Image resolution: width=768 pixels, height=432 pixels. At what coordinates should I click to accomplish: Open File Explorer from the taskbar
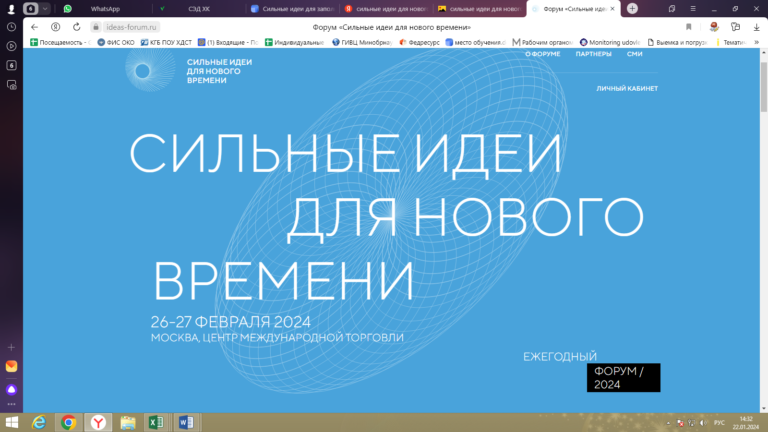click(x=128, y=422)
